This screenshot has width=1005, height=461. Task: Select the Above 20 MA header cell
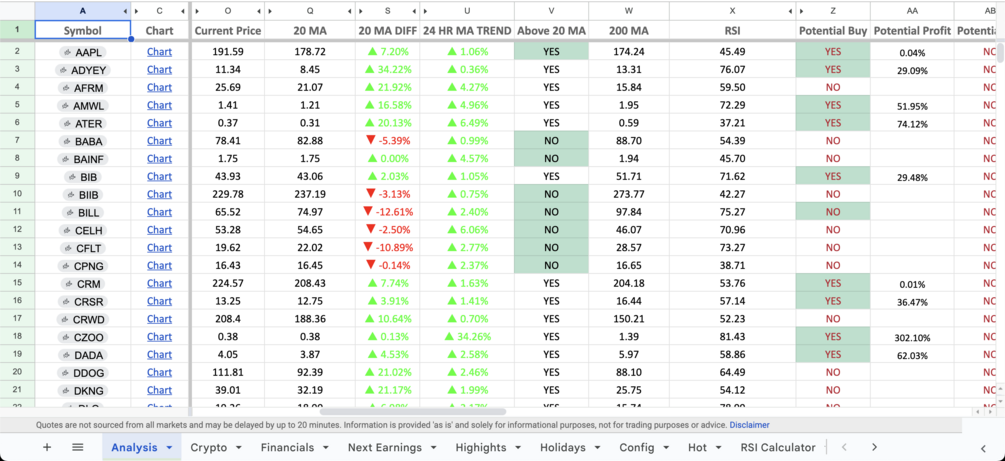(x=551, y=30)
